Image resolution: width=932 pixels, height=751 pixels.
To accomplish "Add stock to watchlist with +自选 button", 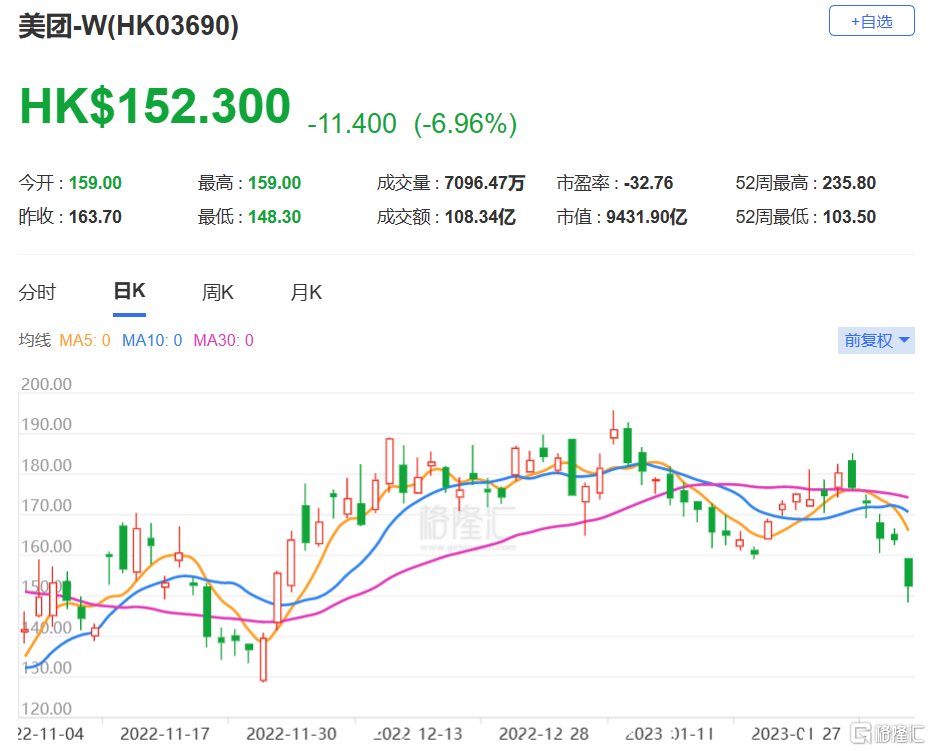I will point(871,21).
